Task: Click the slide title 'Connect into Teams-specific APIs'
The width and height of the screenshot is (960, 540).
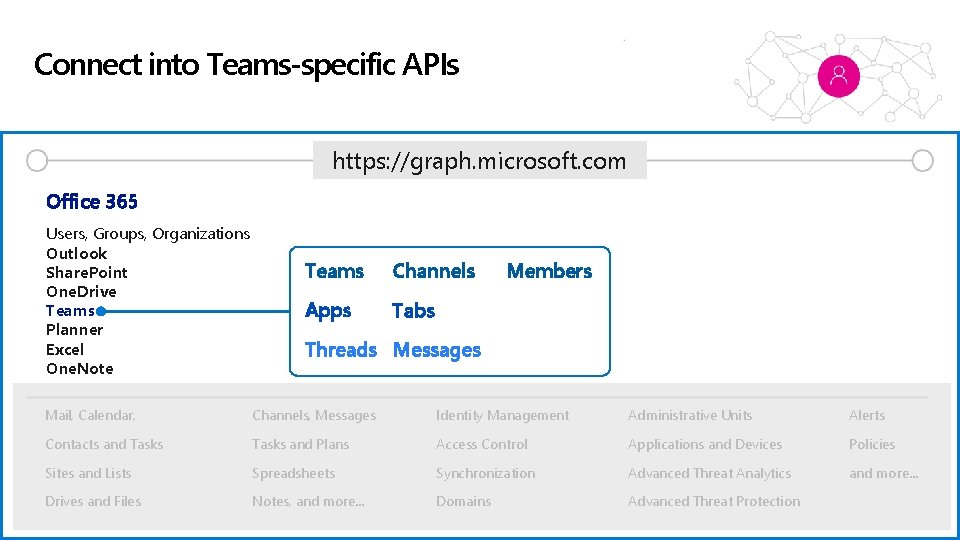Action: click(246, 65)
